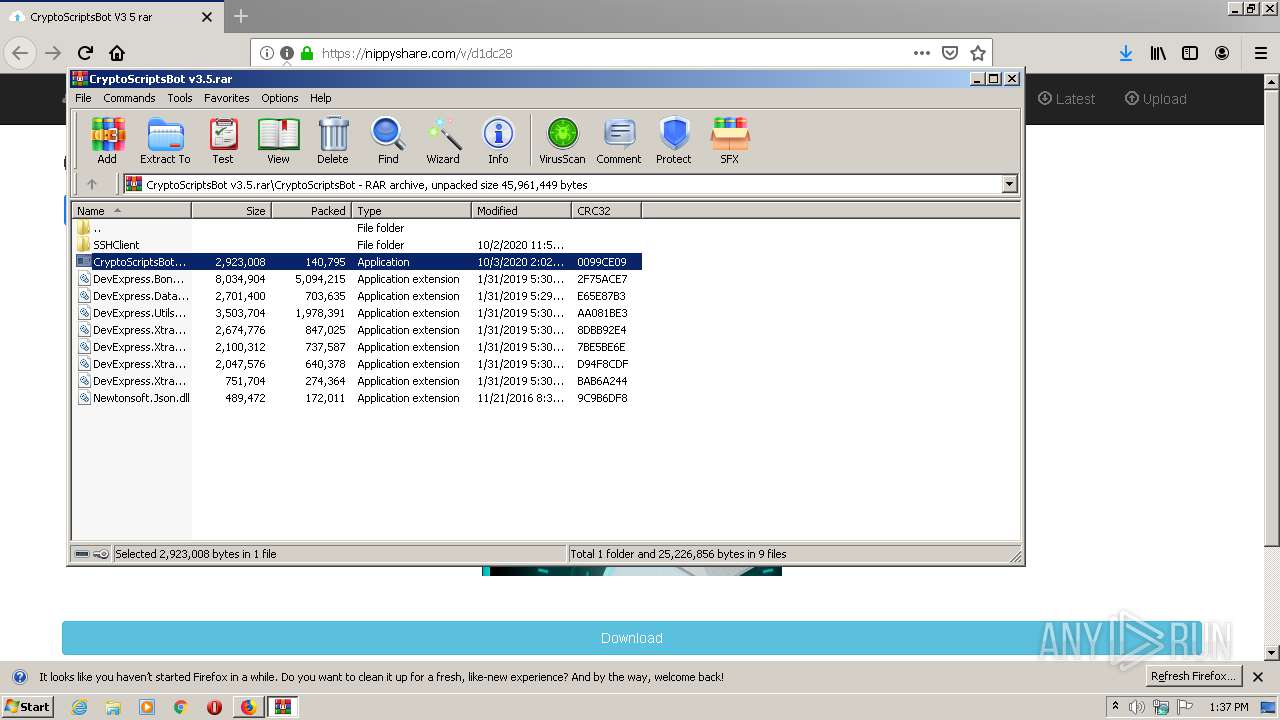Viewport: 1280px width, 720px height.
Task: Click the Find magnifier icon
Action: pos(388,140)
